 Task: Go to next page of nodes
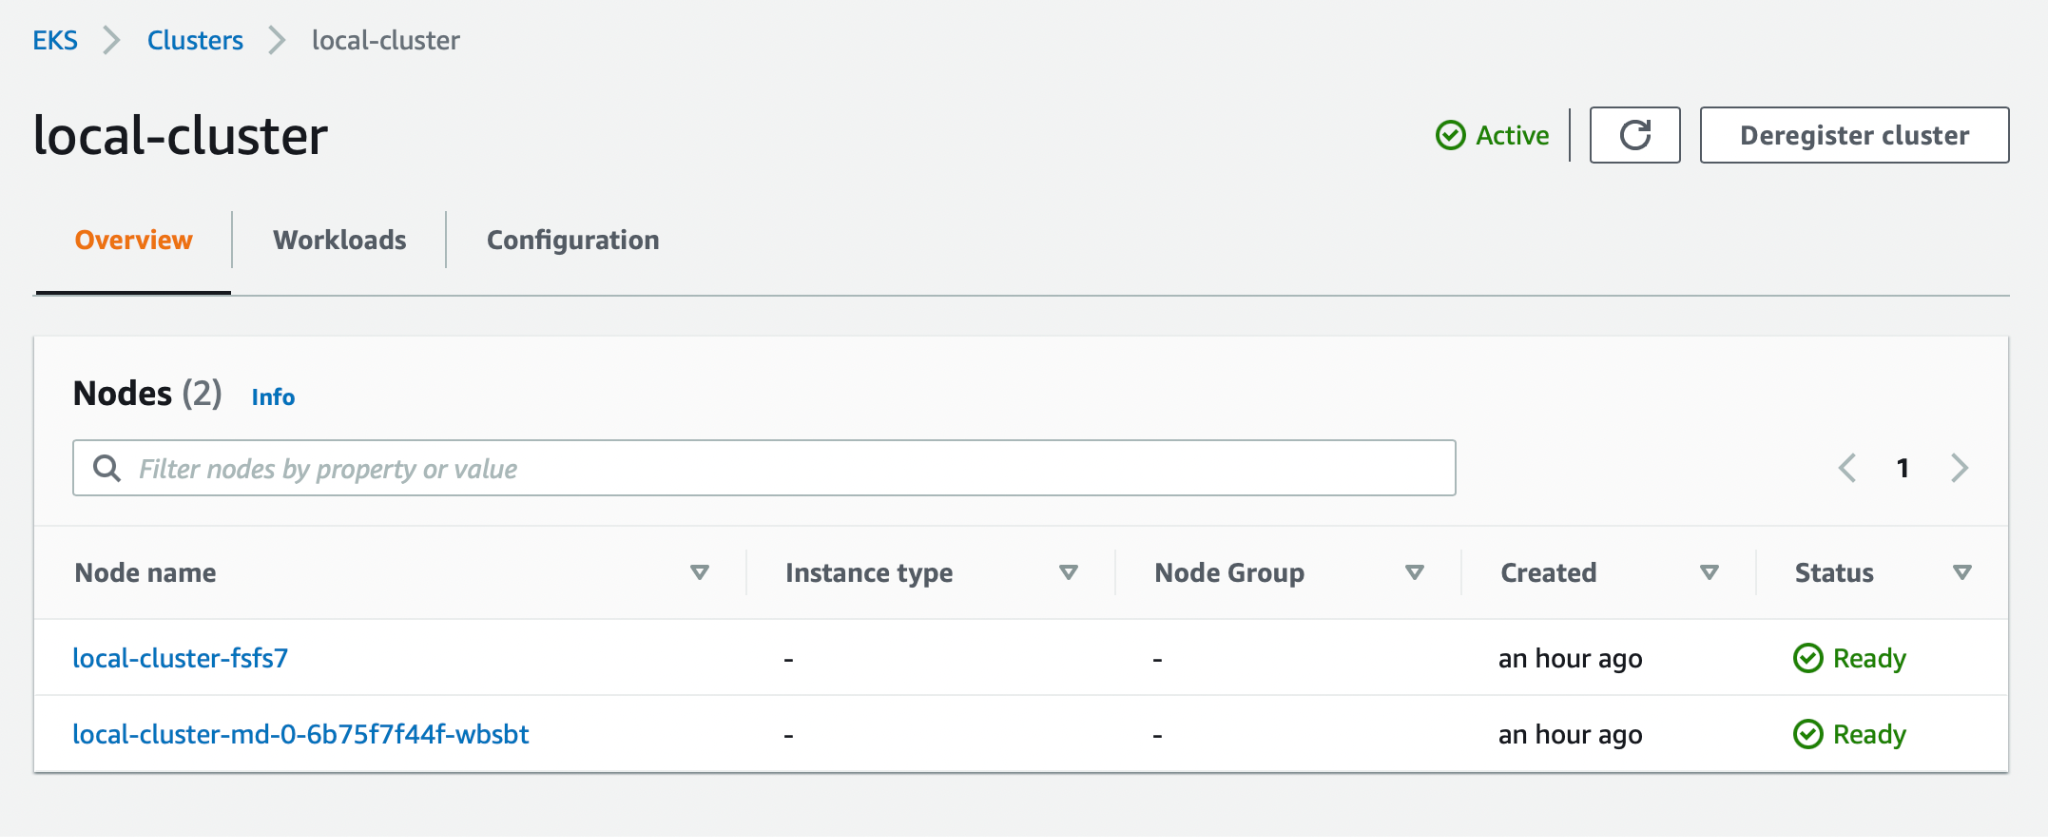1959,468
